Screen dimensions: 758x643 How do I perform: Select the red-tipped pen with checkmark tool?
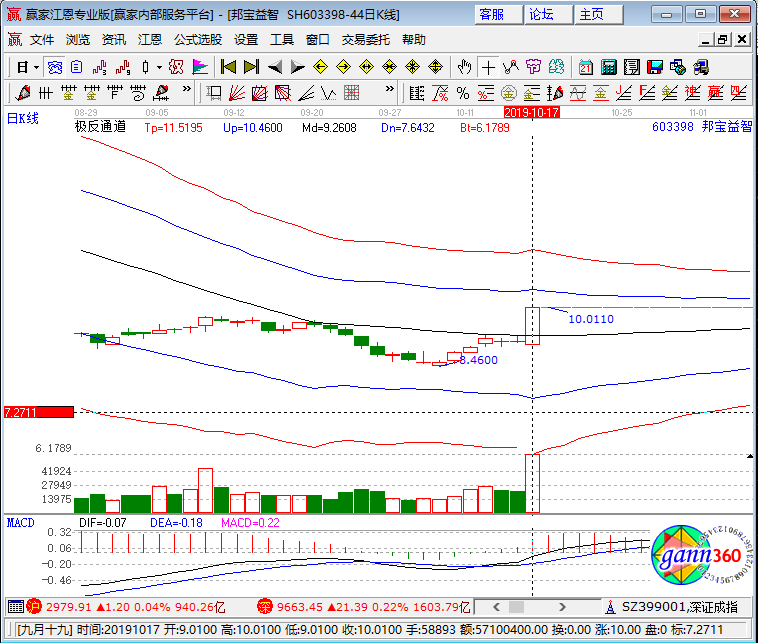tap(23, 93)
